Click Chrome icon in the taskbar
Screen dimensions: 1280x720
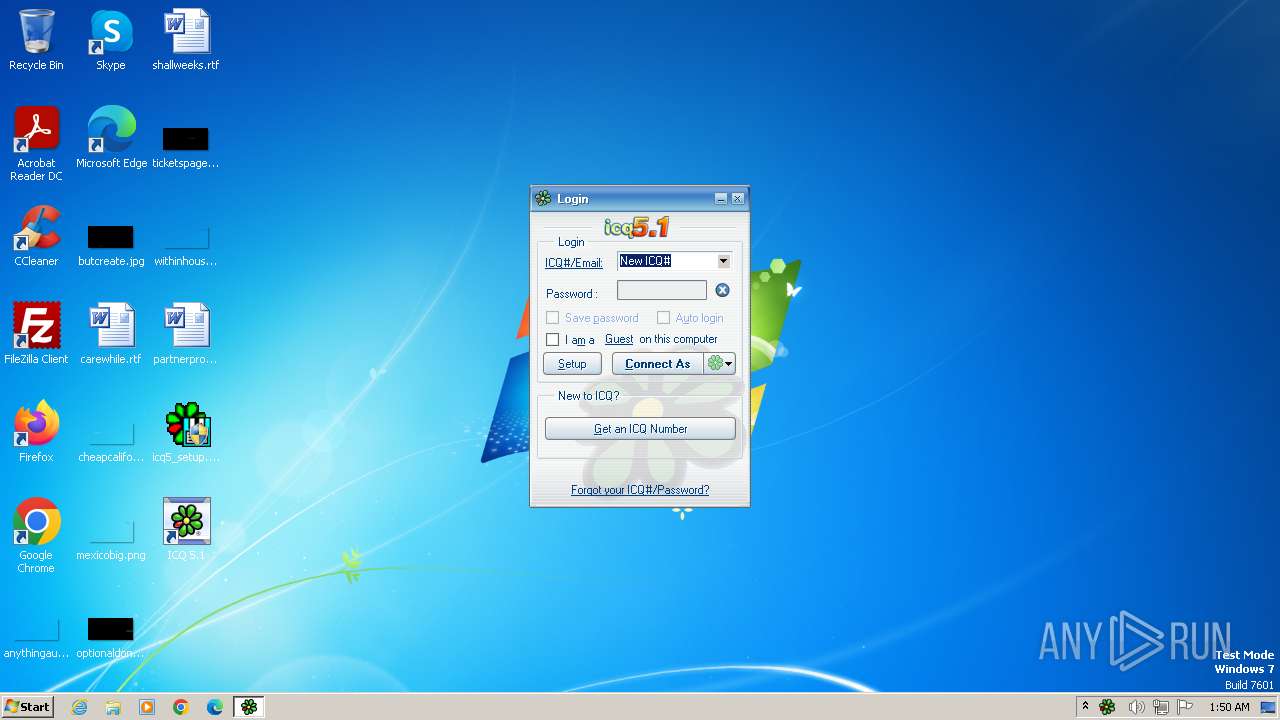(x=181, y=707)
